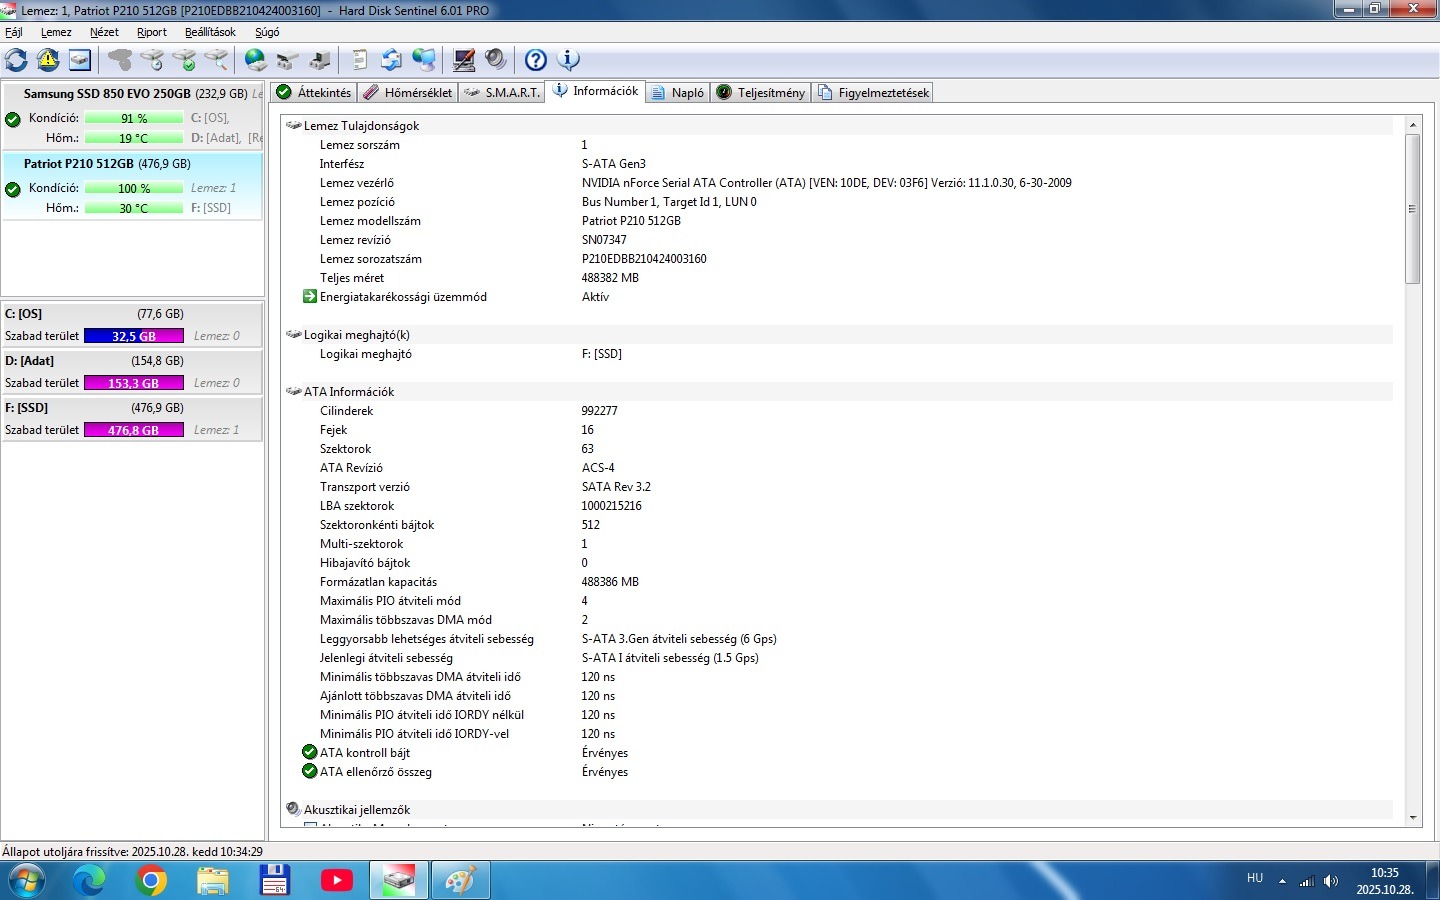Open the Fájl menu

click(14, 32)
